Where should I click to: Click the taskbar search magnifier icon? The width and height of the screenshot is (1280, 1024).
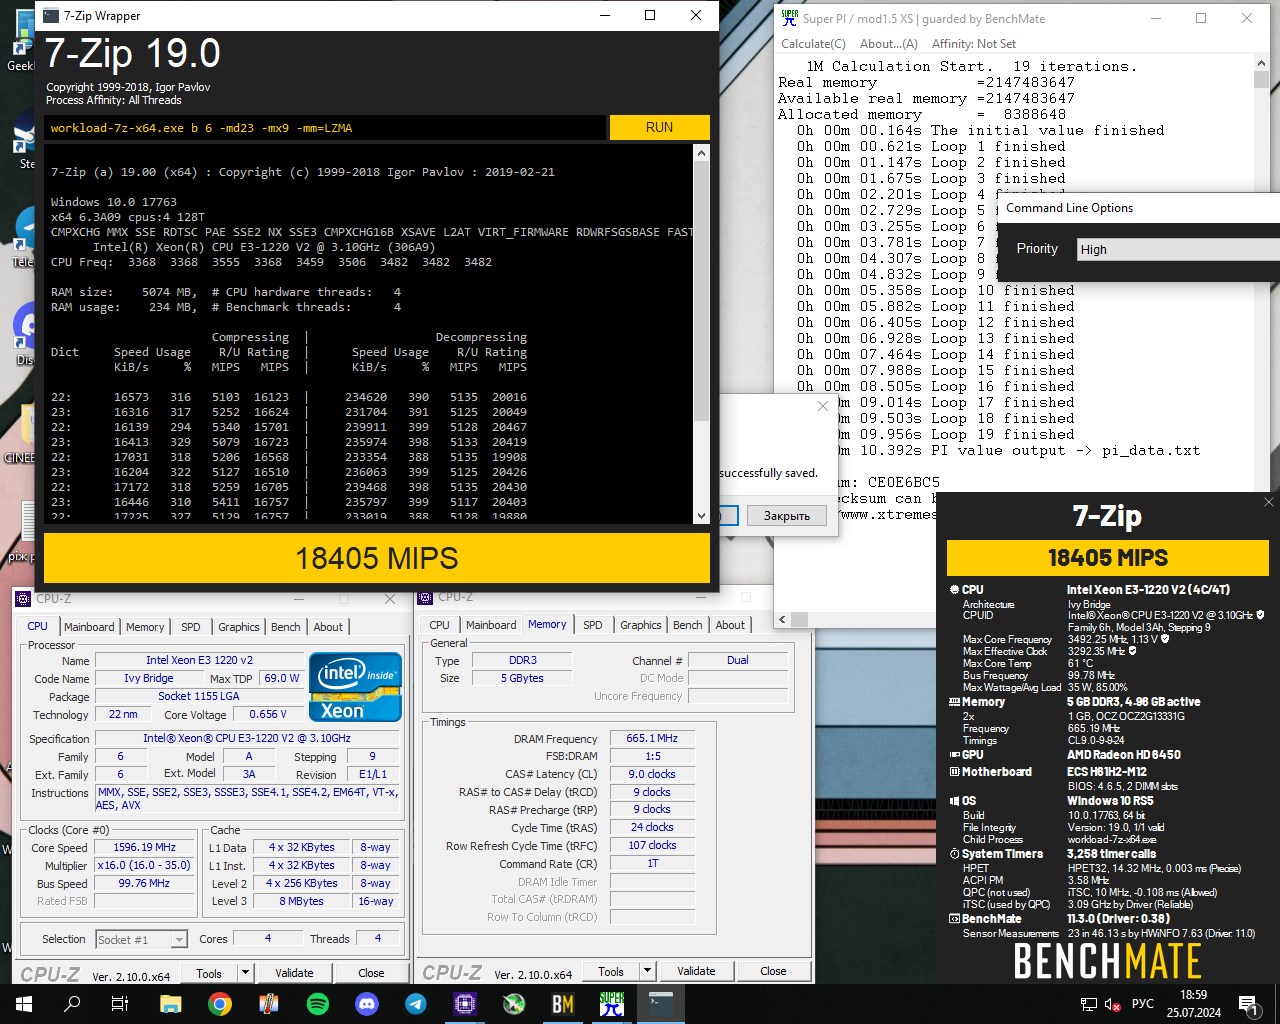tap(72, 1004)
